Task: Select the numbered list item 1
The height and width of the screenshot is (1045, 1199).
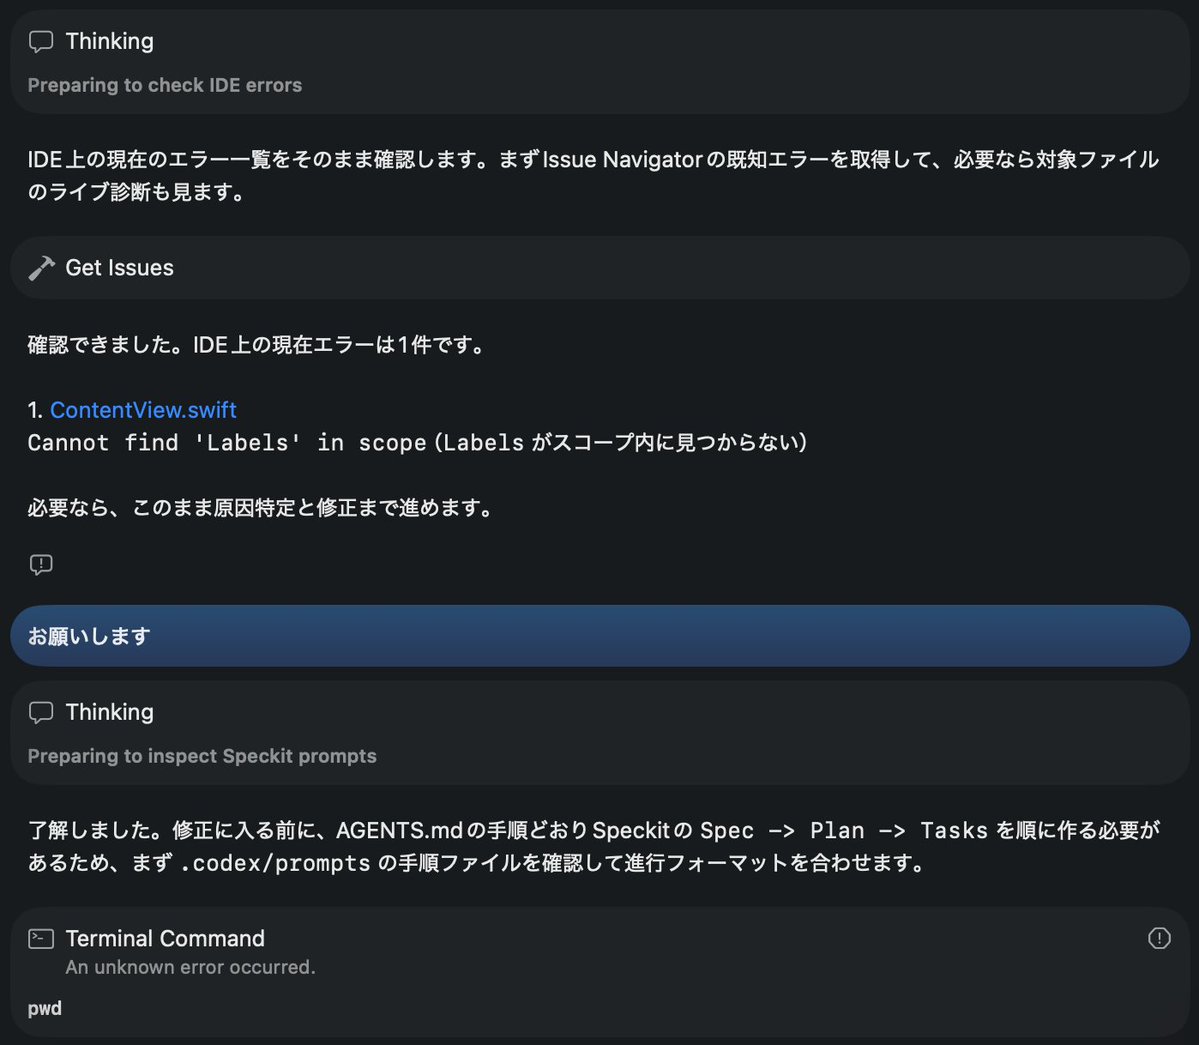Action: pos(33,410)
